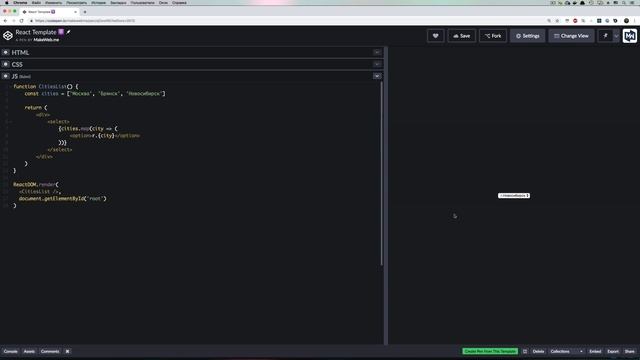Open Окно menu in menu bar
The image size is (640, 360).
pos(163,2)
